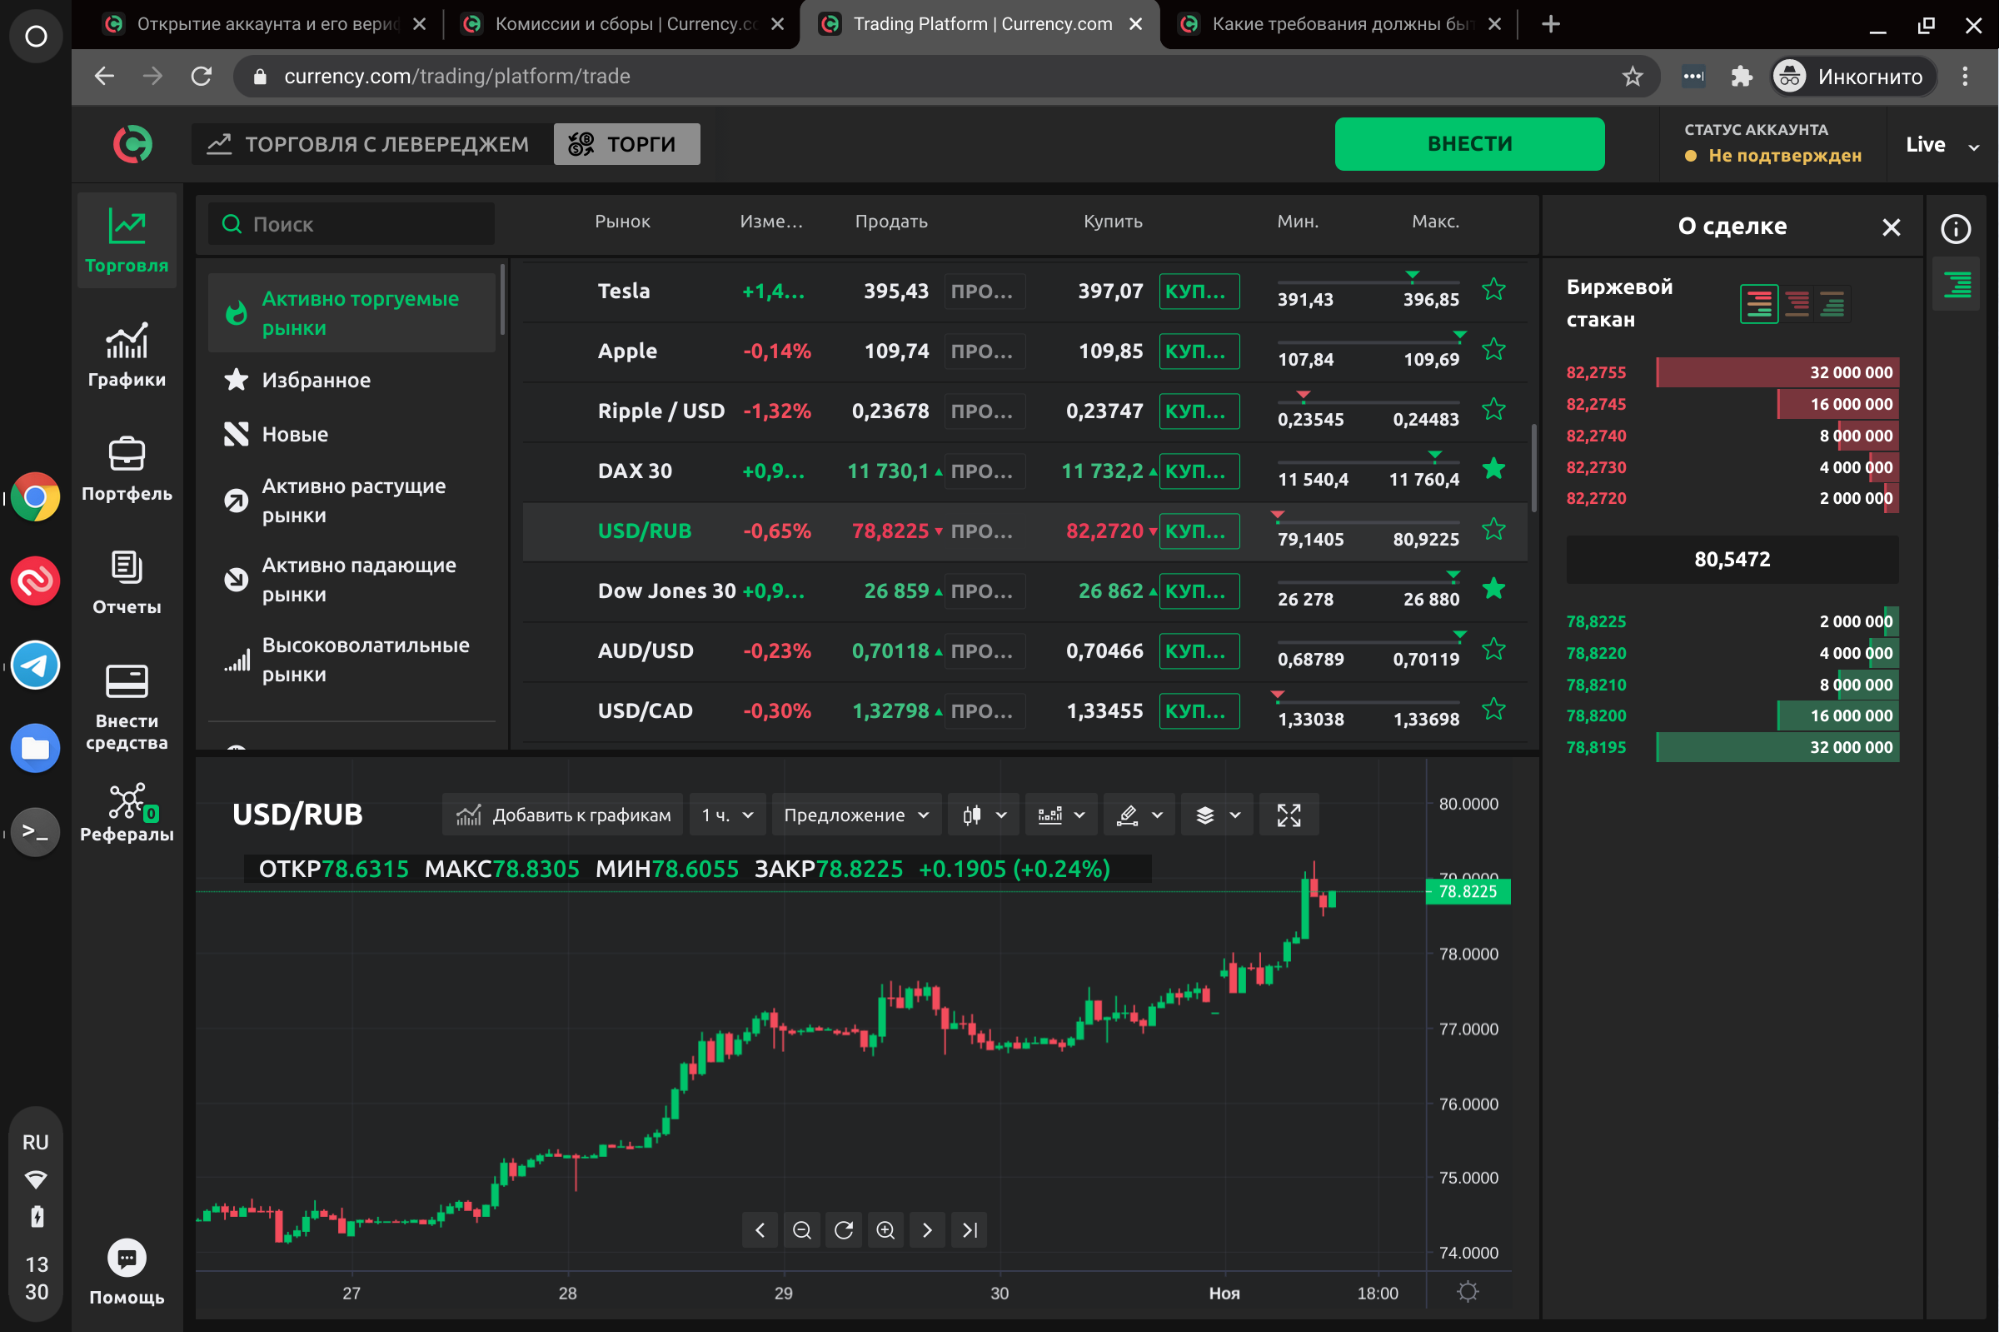Open the Графики sidebar section
Image resolution: width=1999 pixels, height=1332 pixels.
pos(127,355)
